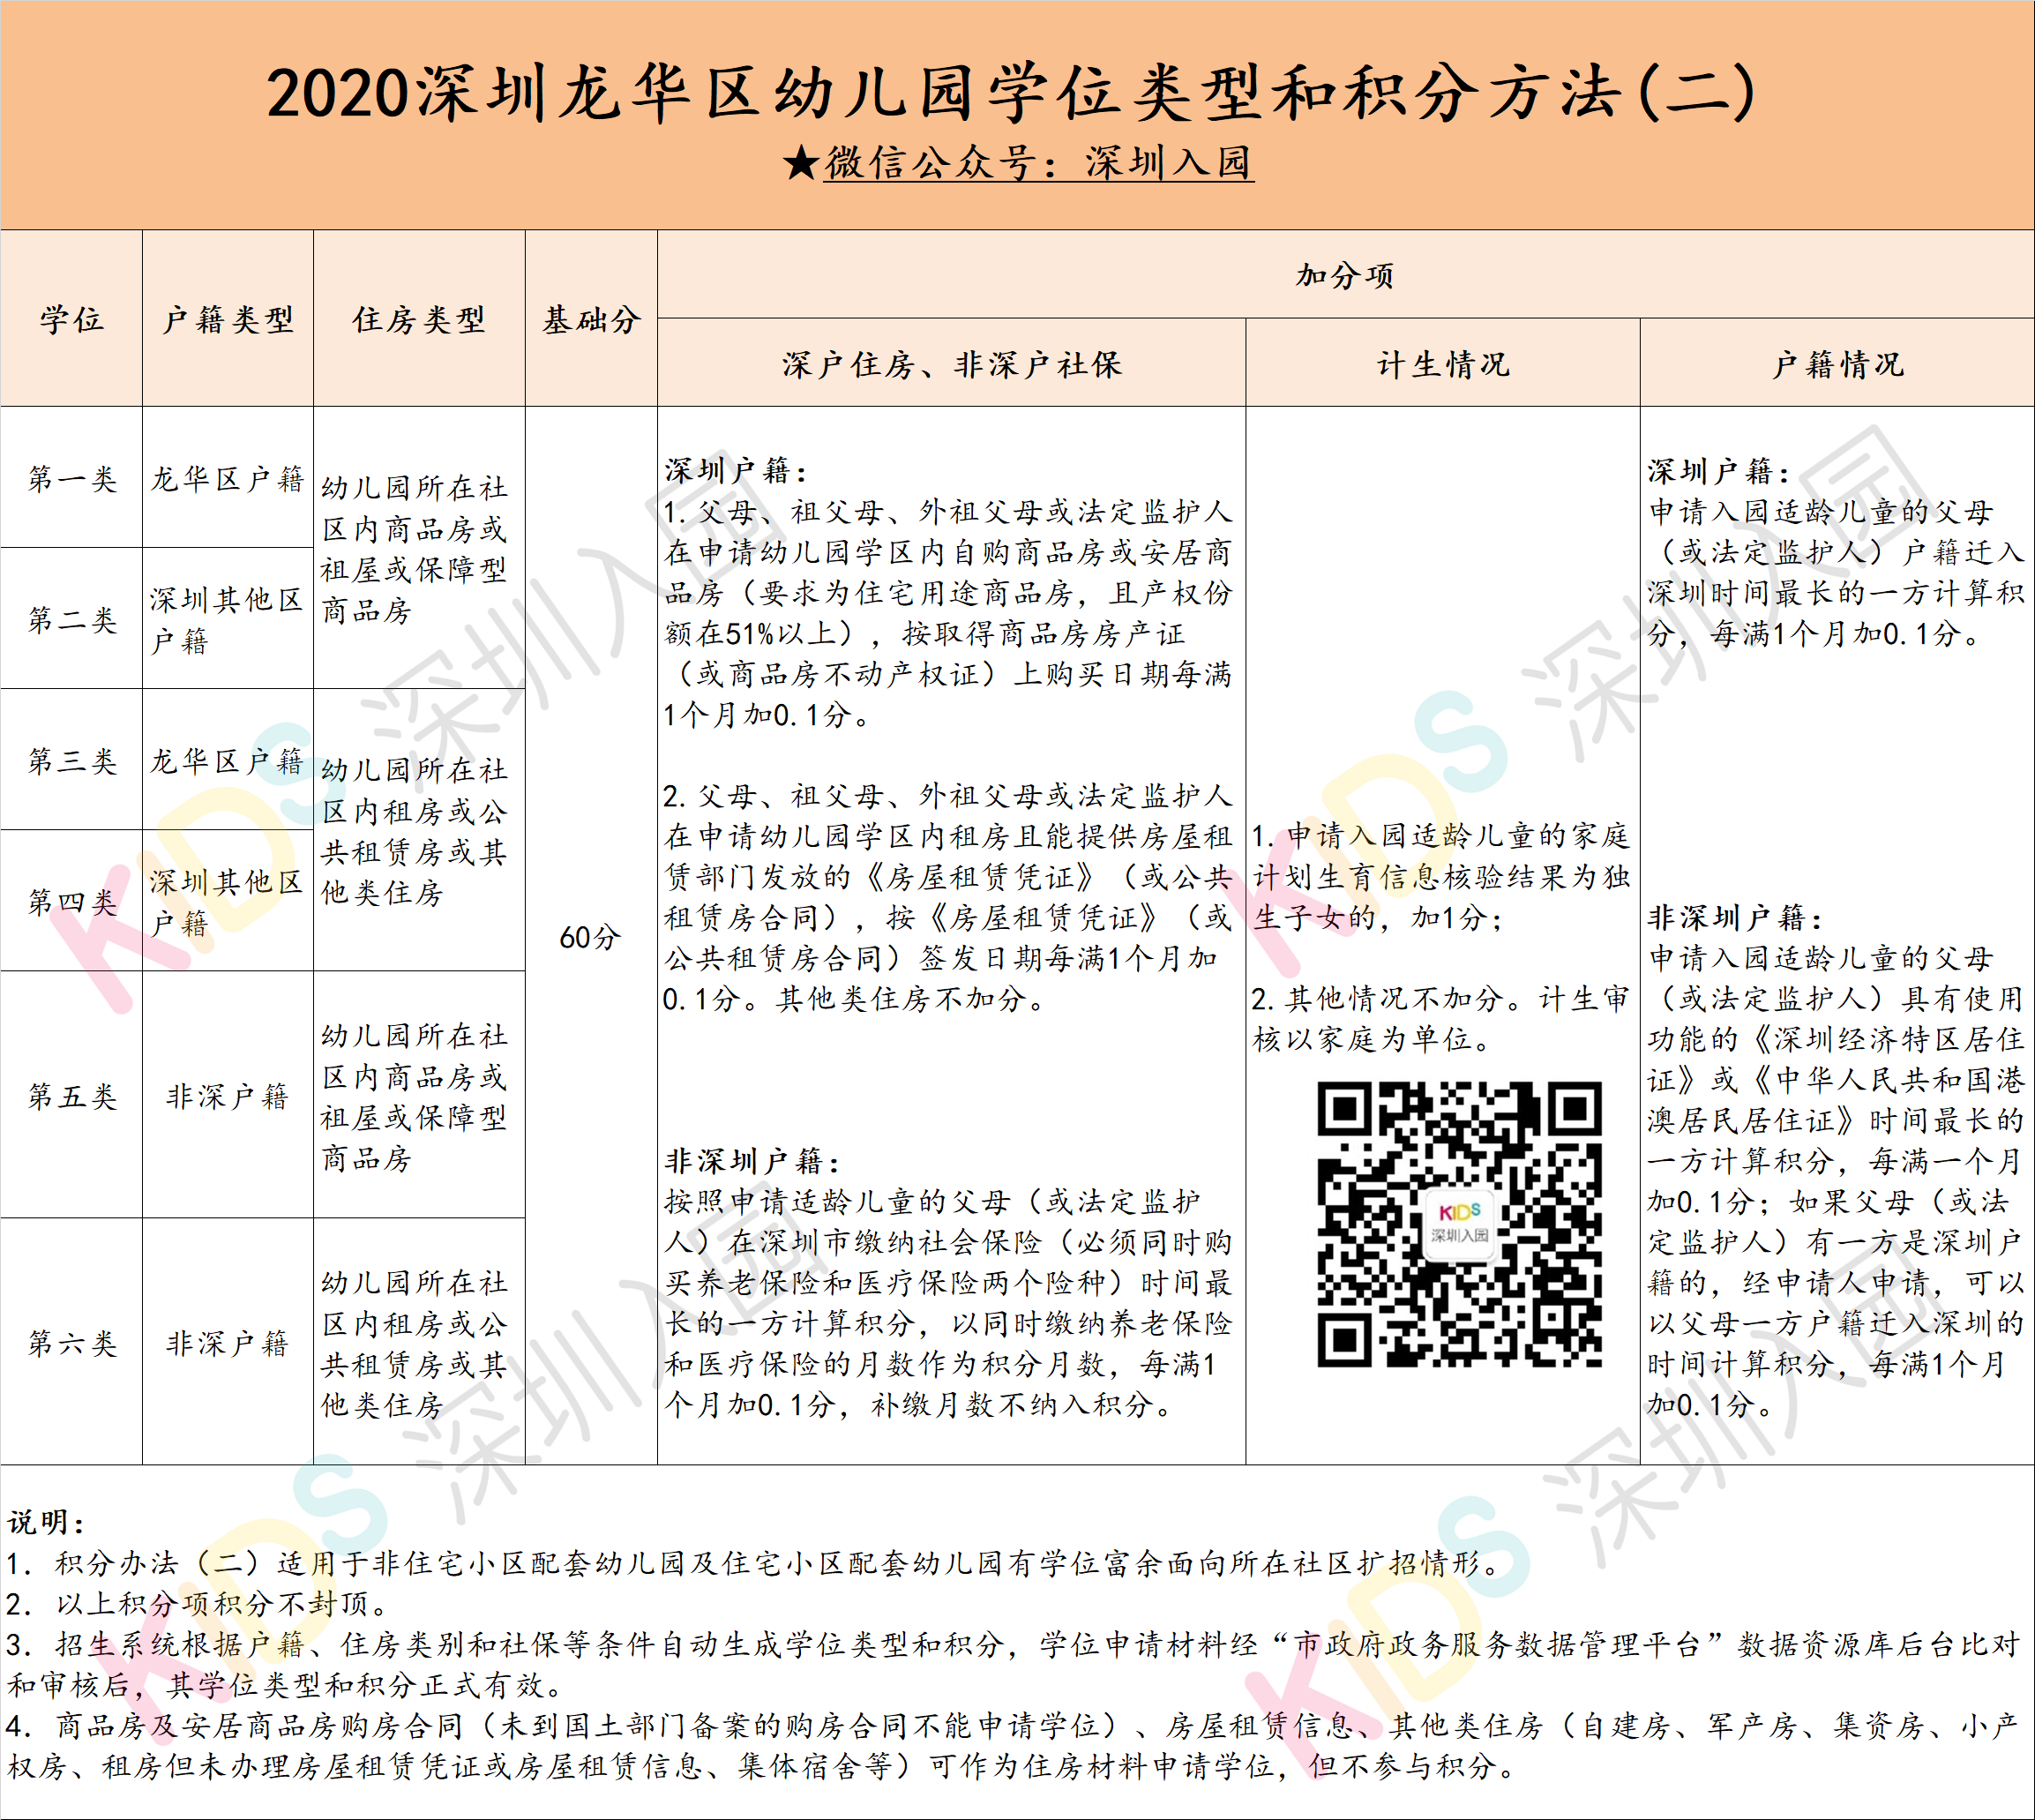
Task: Click 深圳其他区户籍 in the 第四类 row
Action: click(228, 901)
